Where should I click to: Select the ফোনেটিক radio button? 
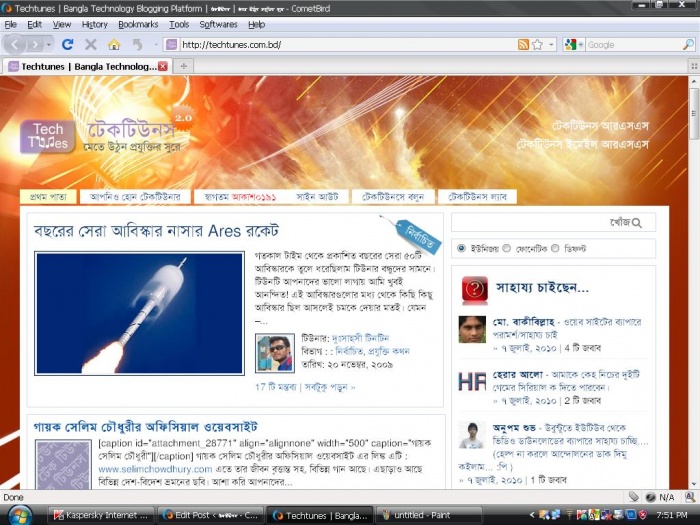click(x=507, y=248)
